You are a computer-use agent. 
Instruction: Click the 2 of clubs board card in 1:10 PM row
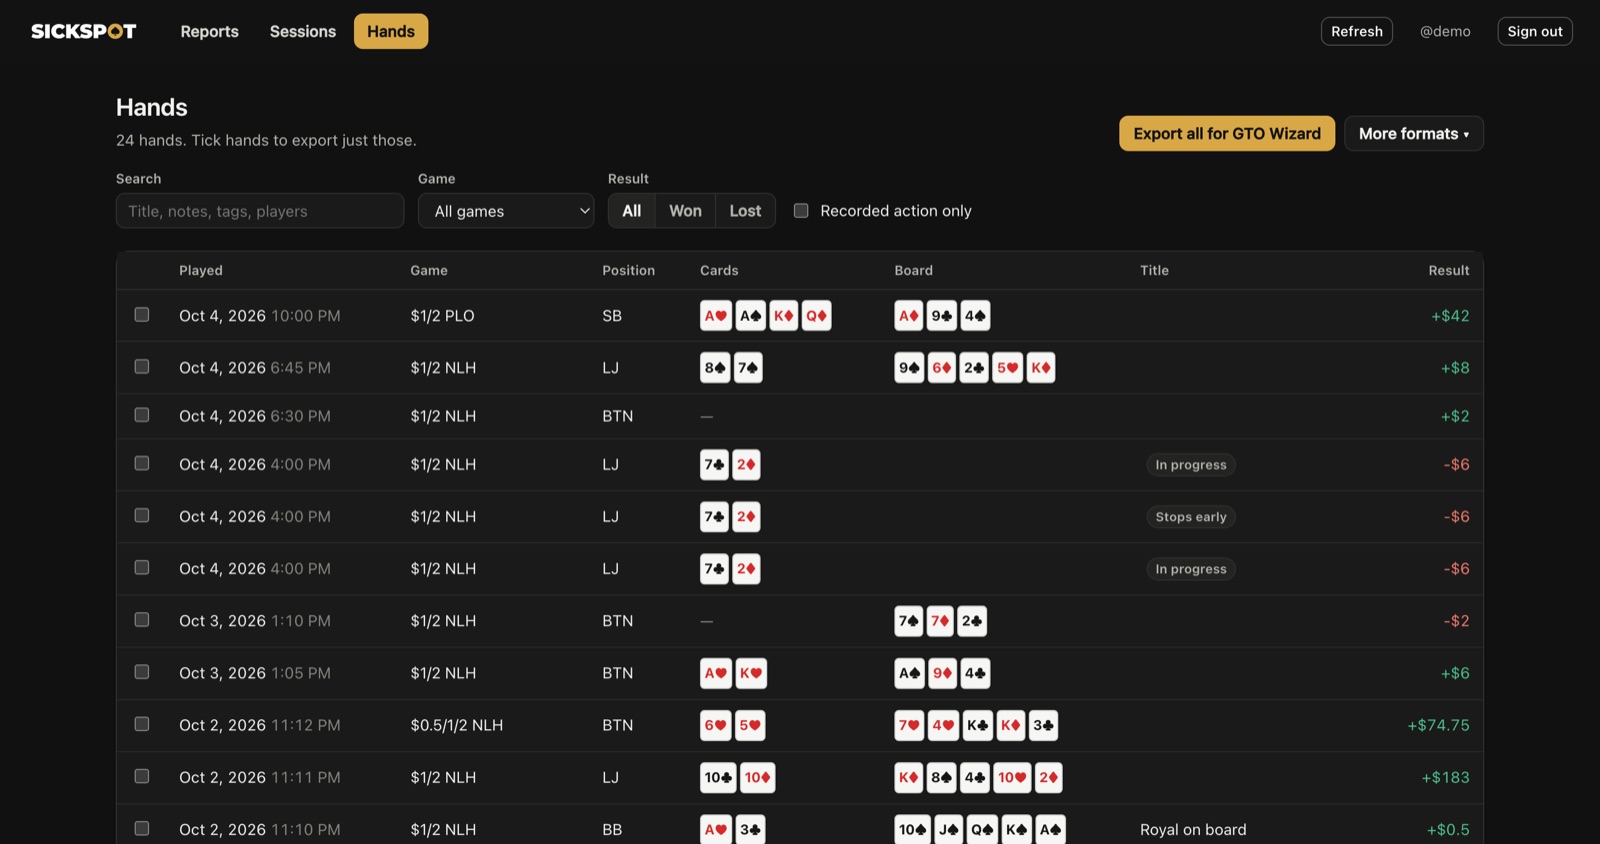tap(972, 621)
